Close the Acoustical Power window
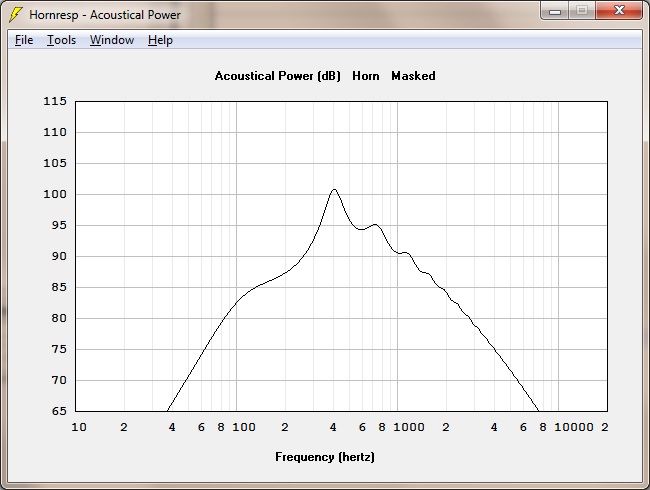The width and height of the screenshot is (650, 490). click(x=619, y=11)
